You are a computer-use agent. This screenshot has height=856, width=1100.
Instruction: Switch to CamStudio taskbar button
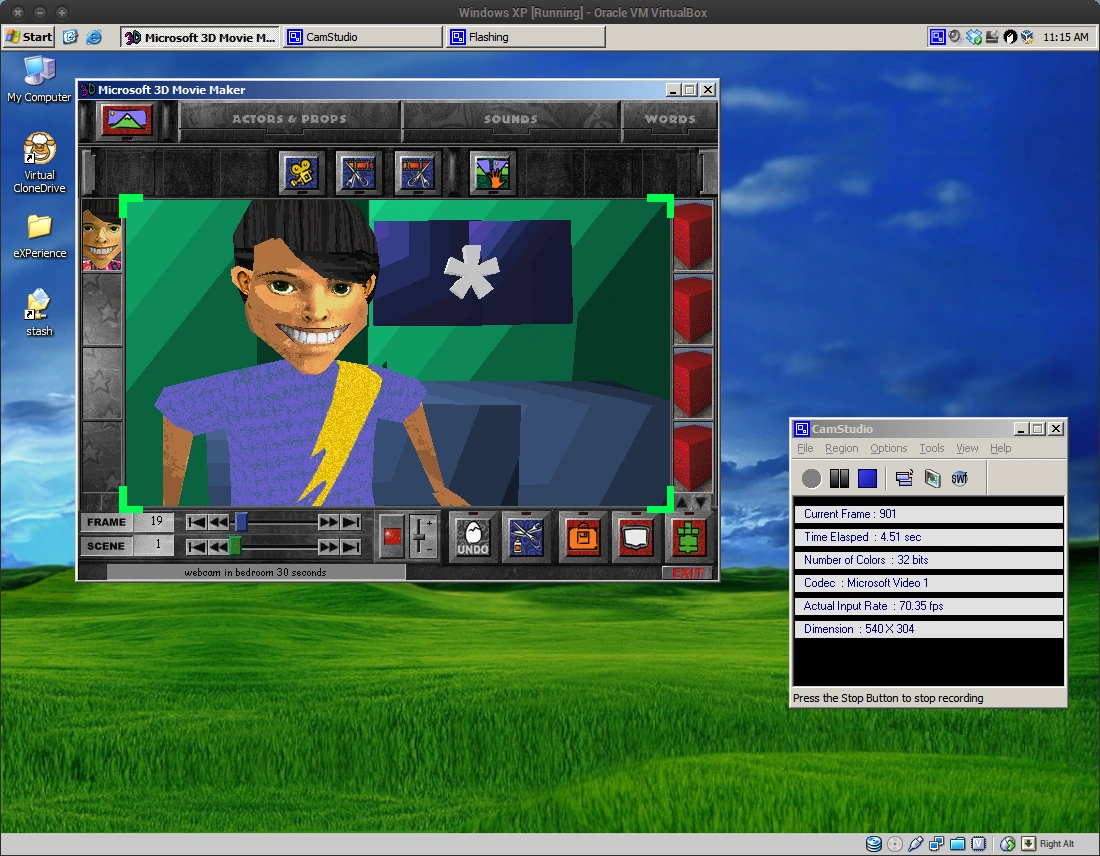(x=363, y=37)
